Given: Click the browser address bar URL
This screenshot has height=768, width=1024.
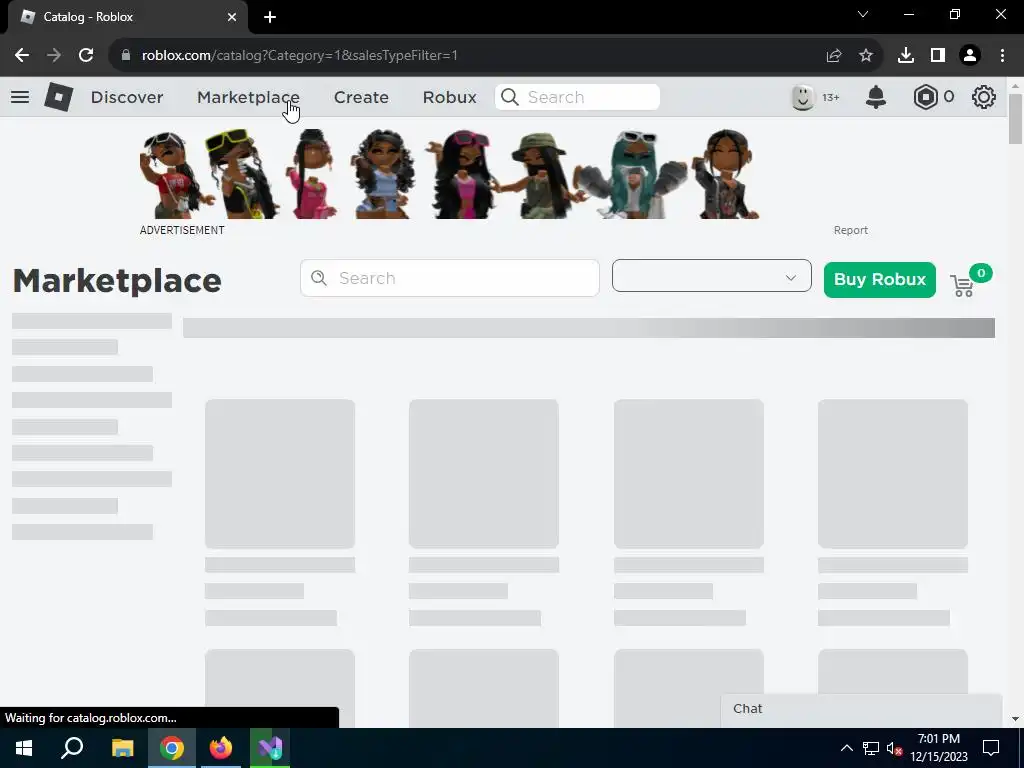Looking at the screenshot, I should point(300,56).
